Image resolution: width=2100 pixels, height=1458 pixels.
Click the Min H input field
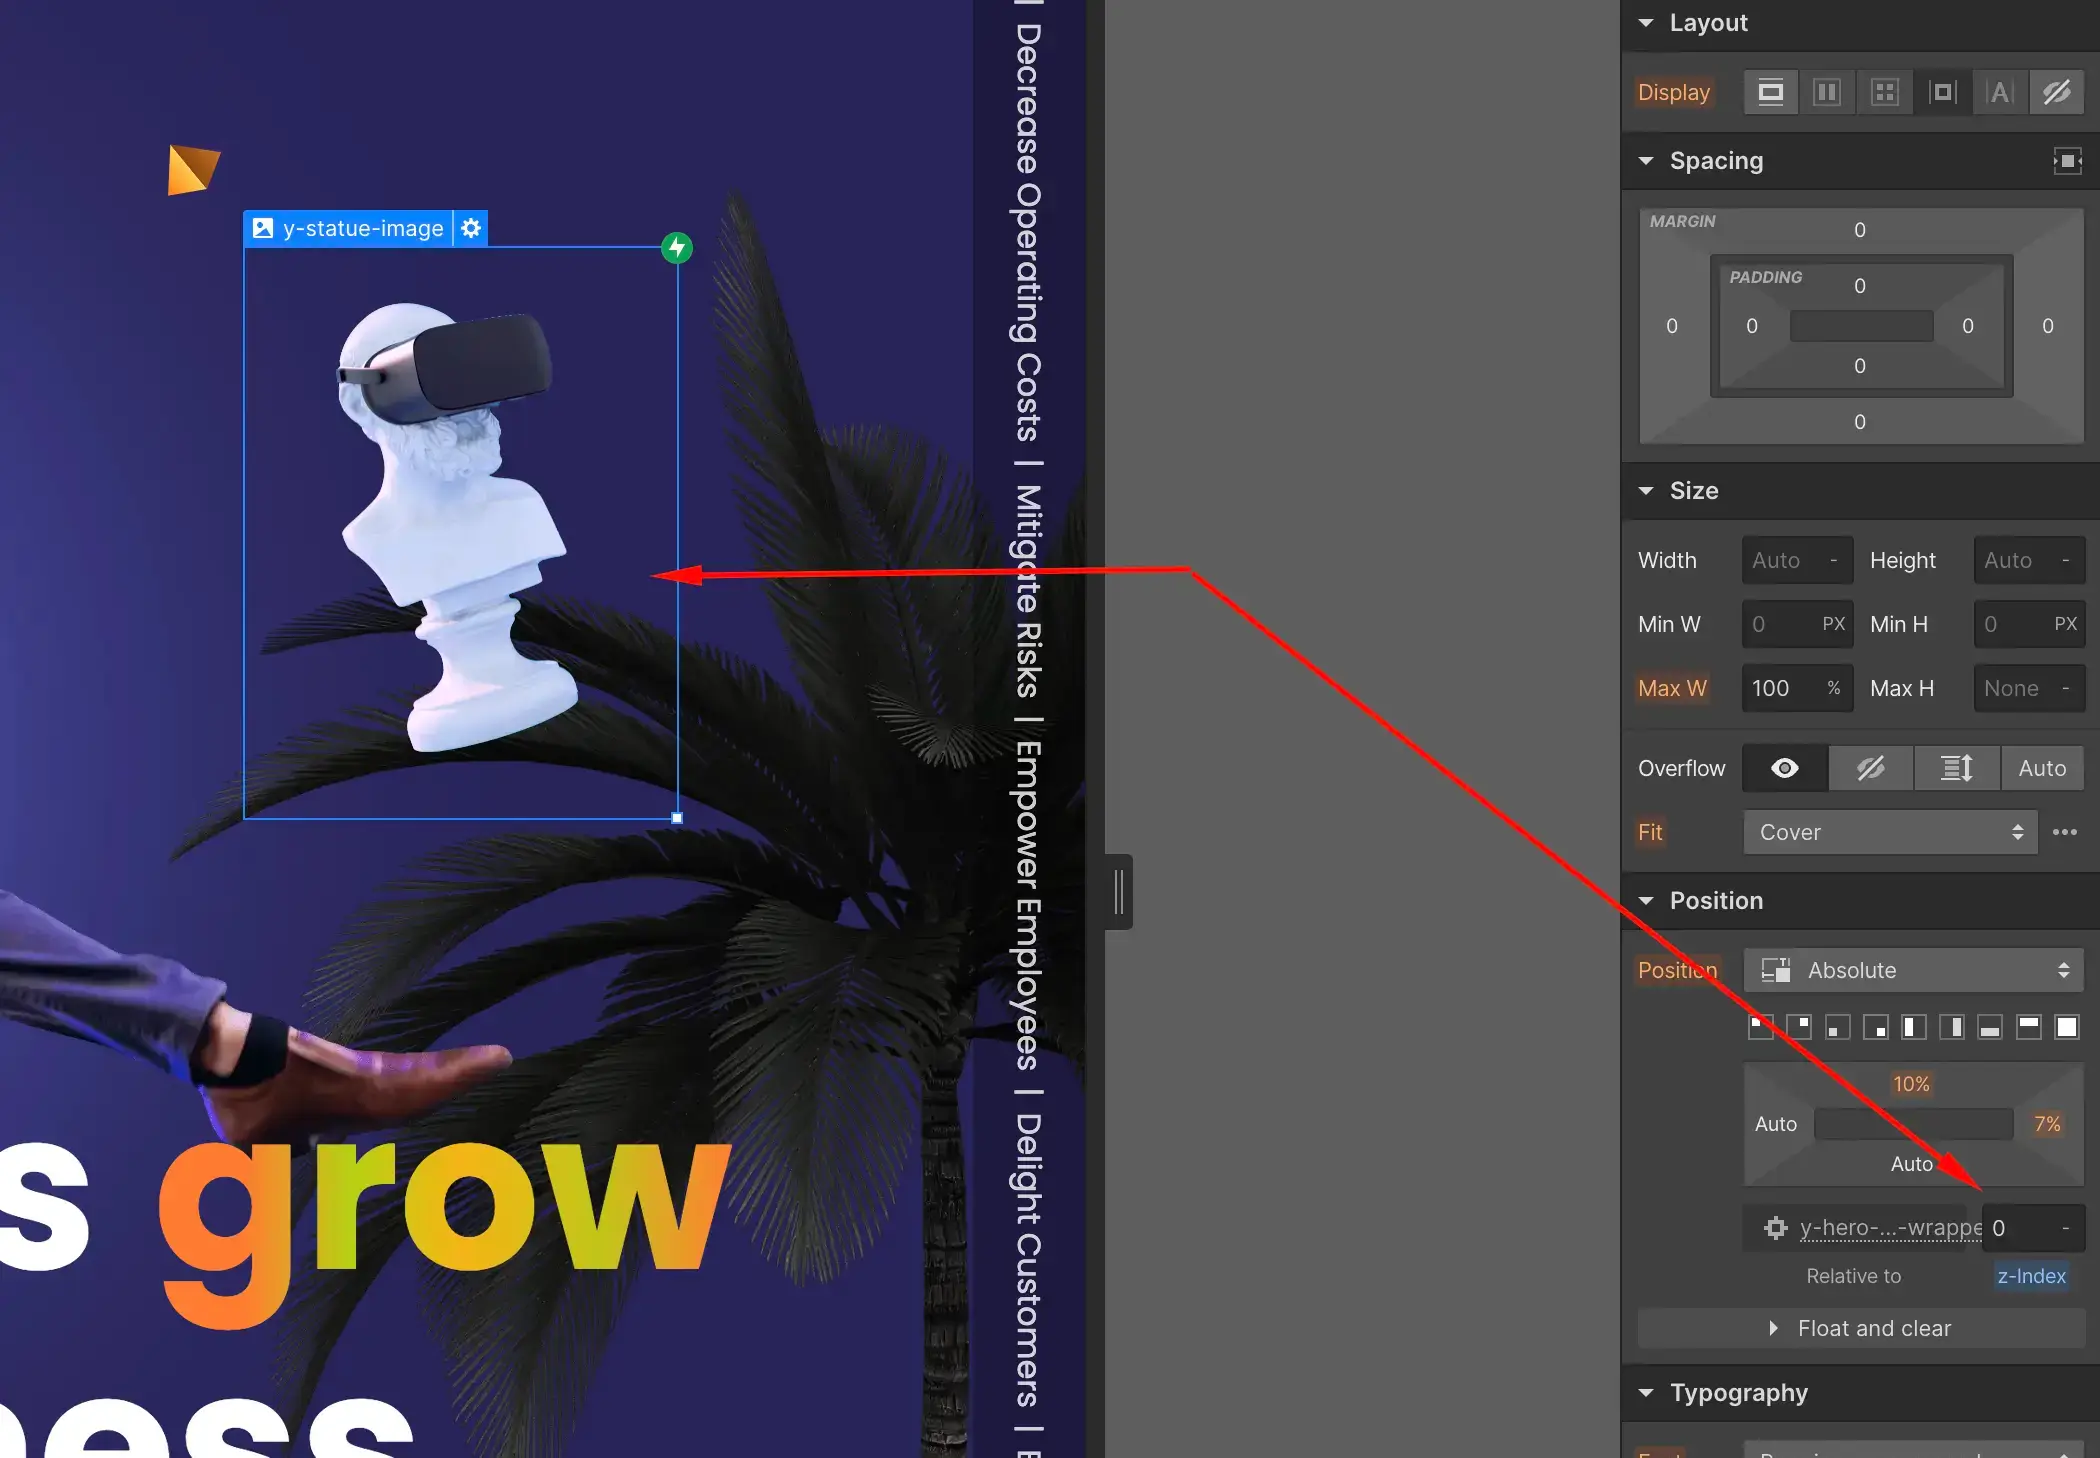[x=2029, y=624]
